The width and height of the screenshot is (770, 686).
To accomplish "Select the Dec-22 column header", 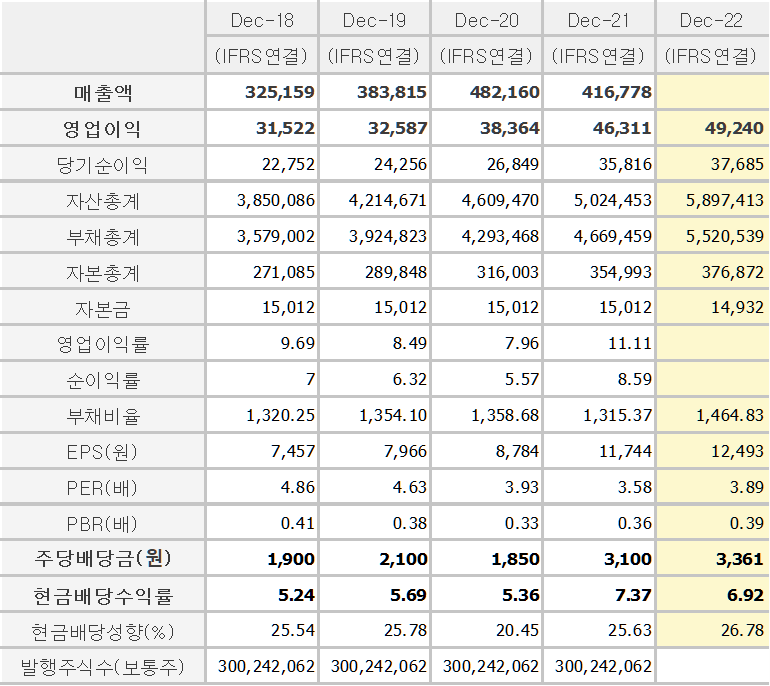I will click(x=711, y=21).
